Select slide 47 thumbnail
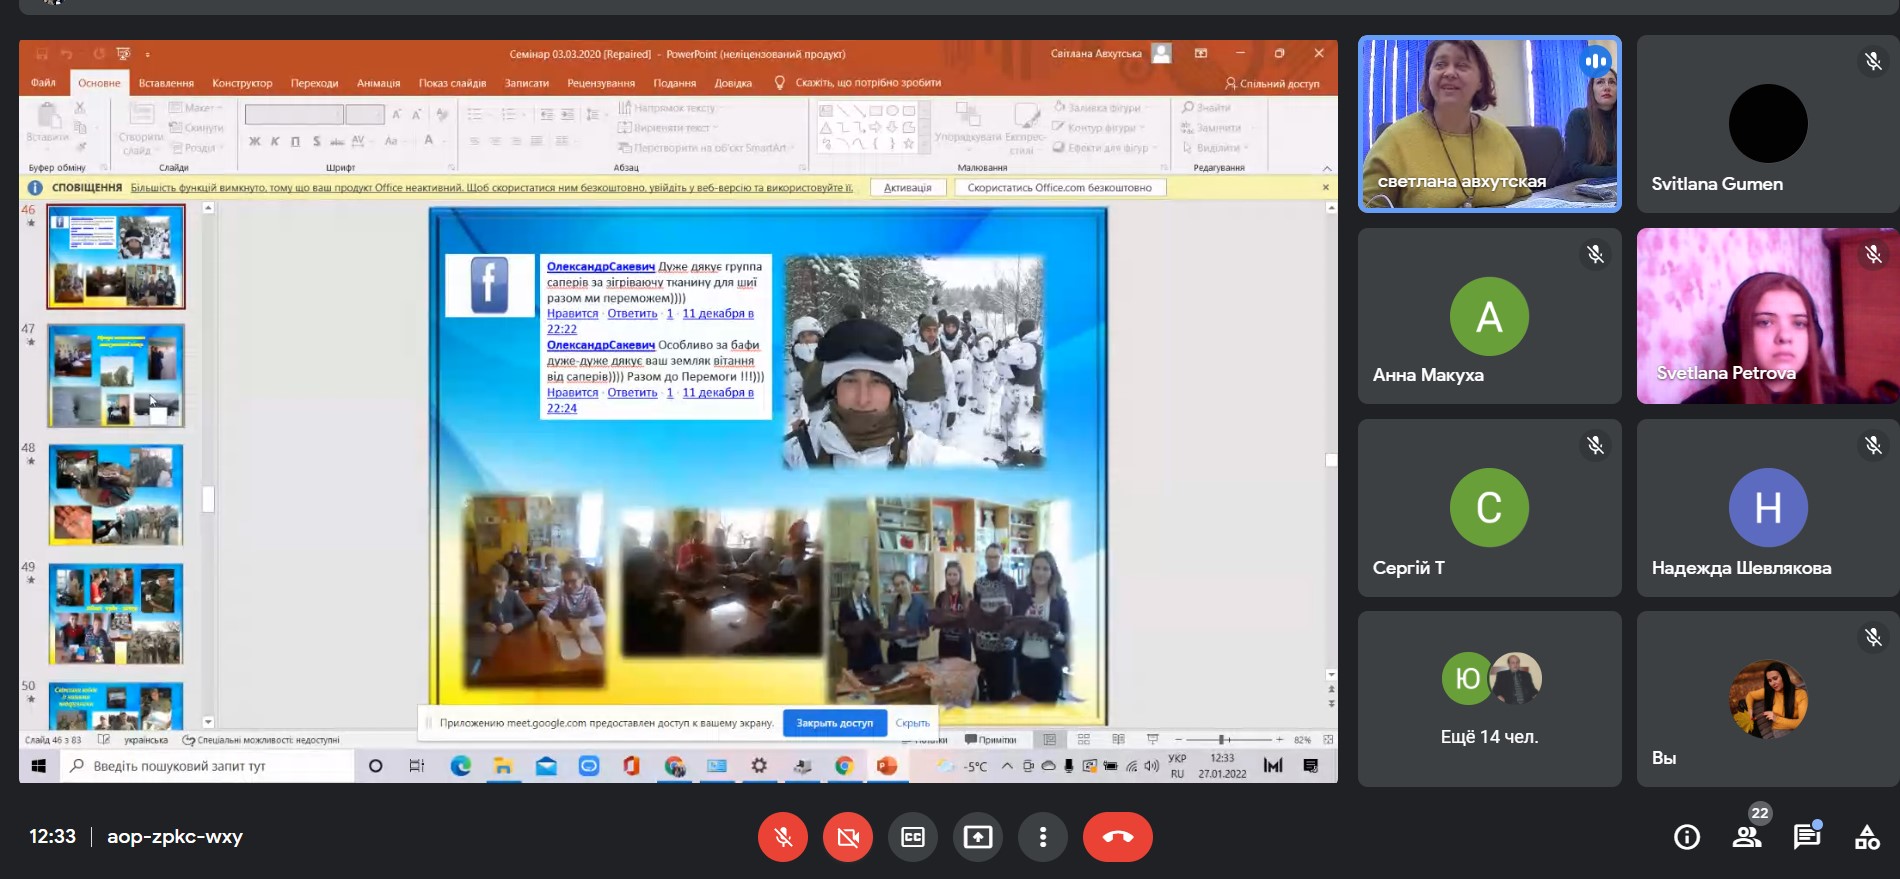This screenshot has width=1900, height=879. (x=116, y=376)
